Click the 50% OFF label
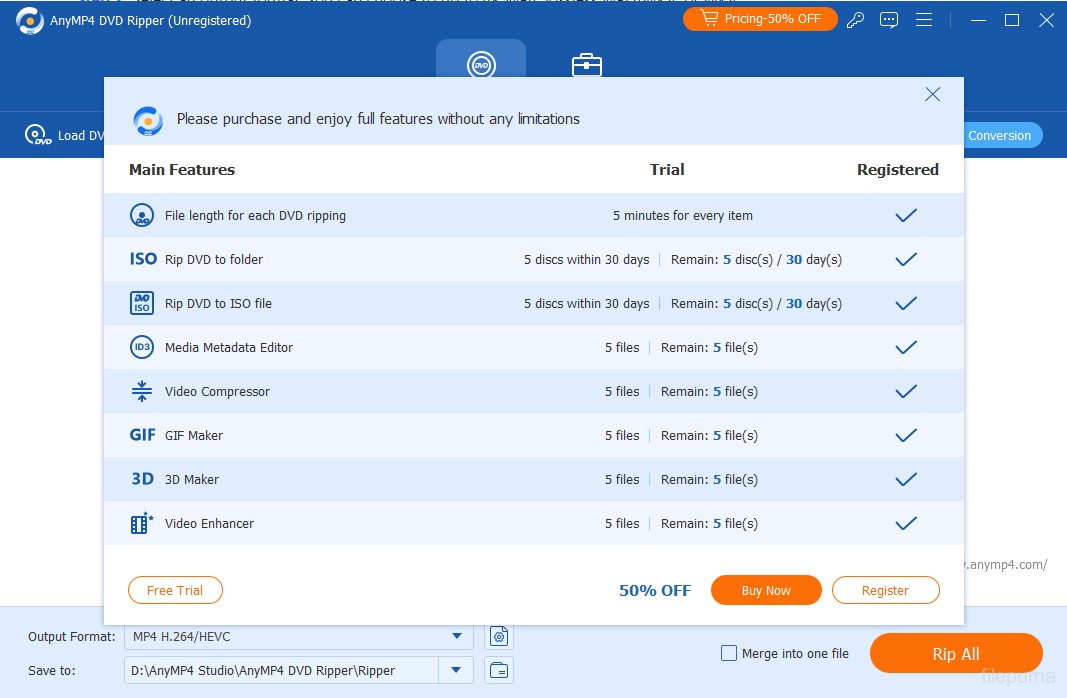The height and width of the screenshot is (698, 1067). 655,591
